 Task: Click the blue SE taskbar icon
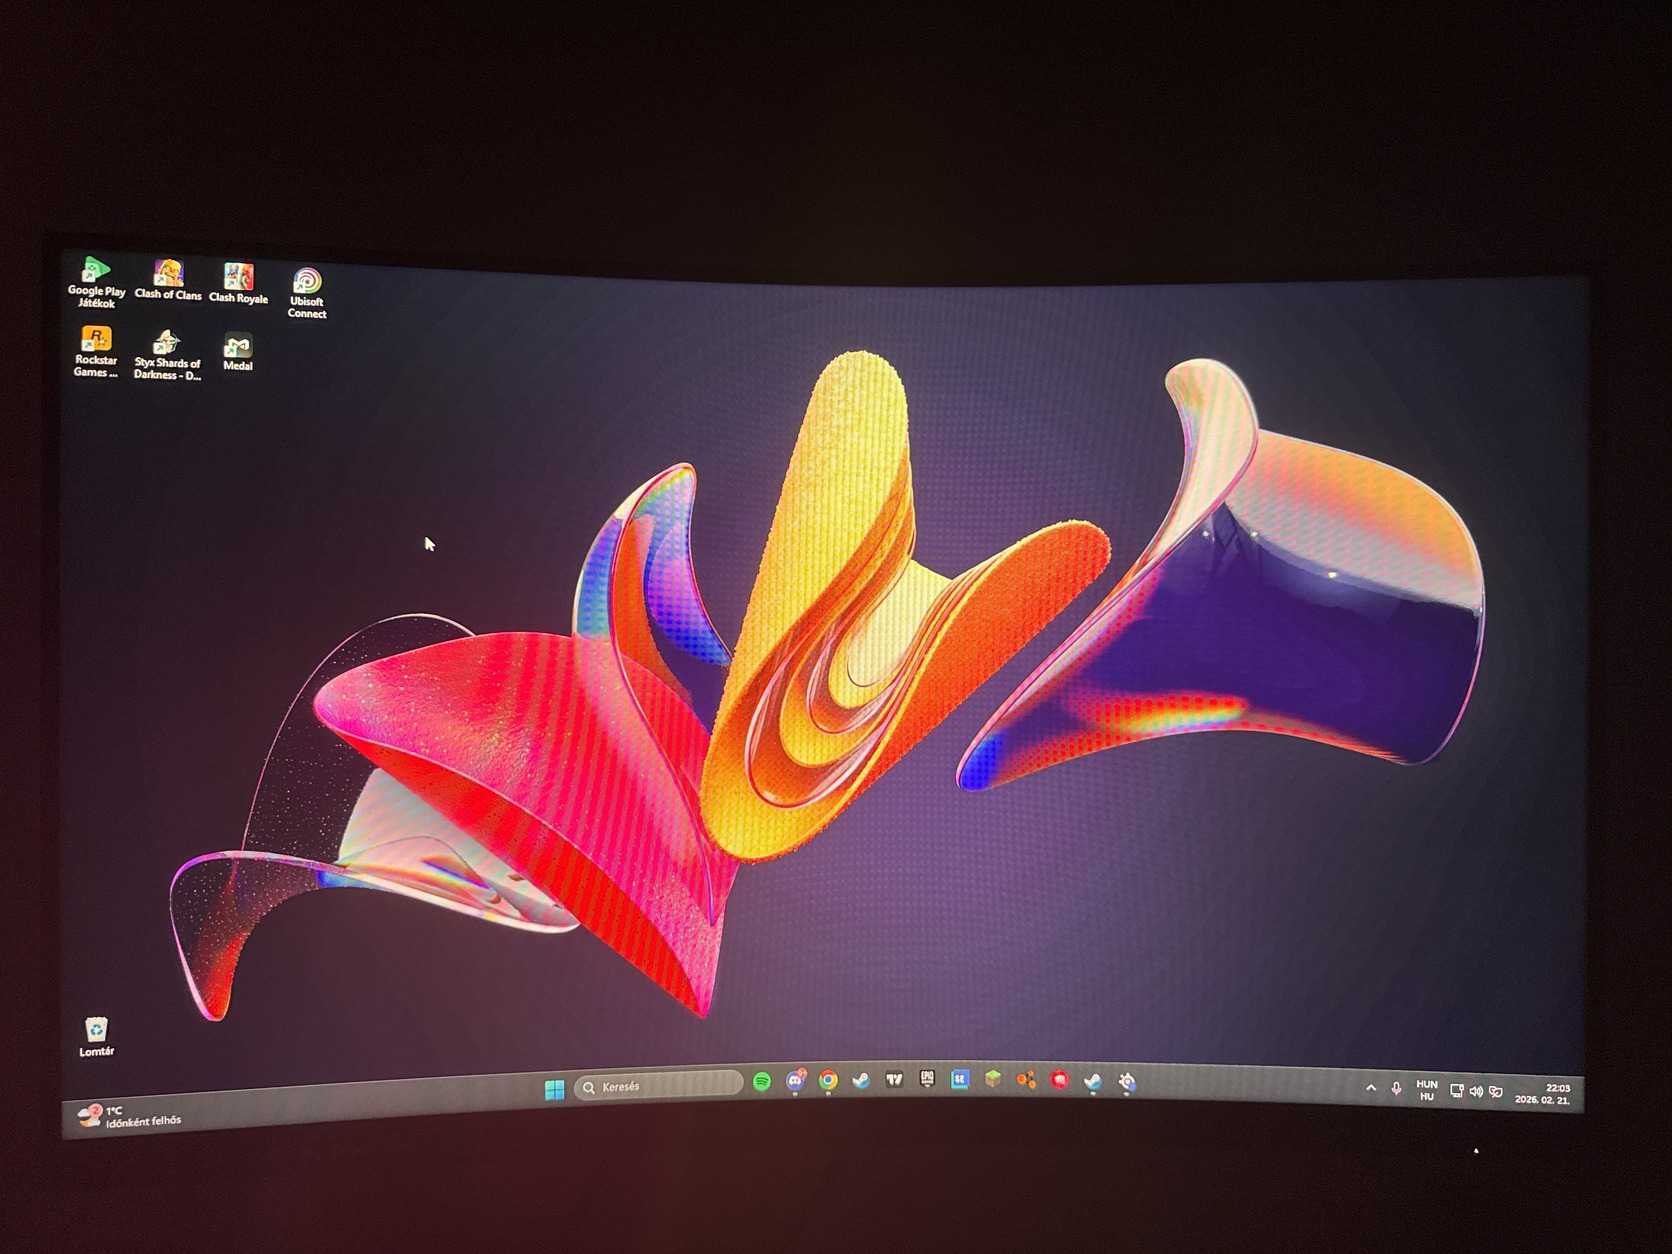pyautogui.click(x=960, y=1079)
